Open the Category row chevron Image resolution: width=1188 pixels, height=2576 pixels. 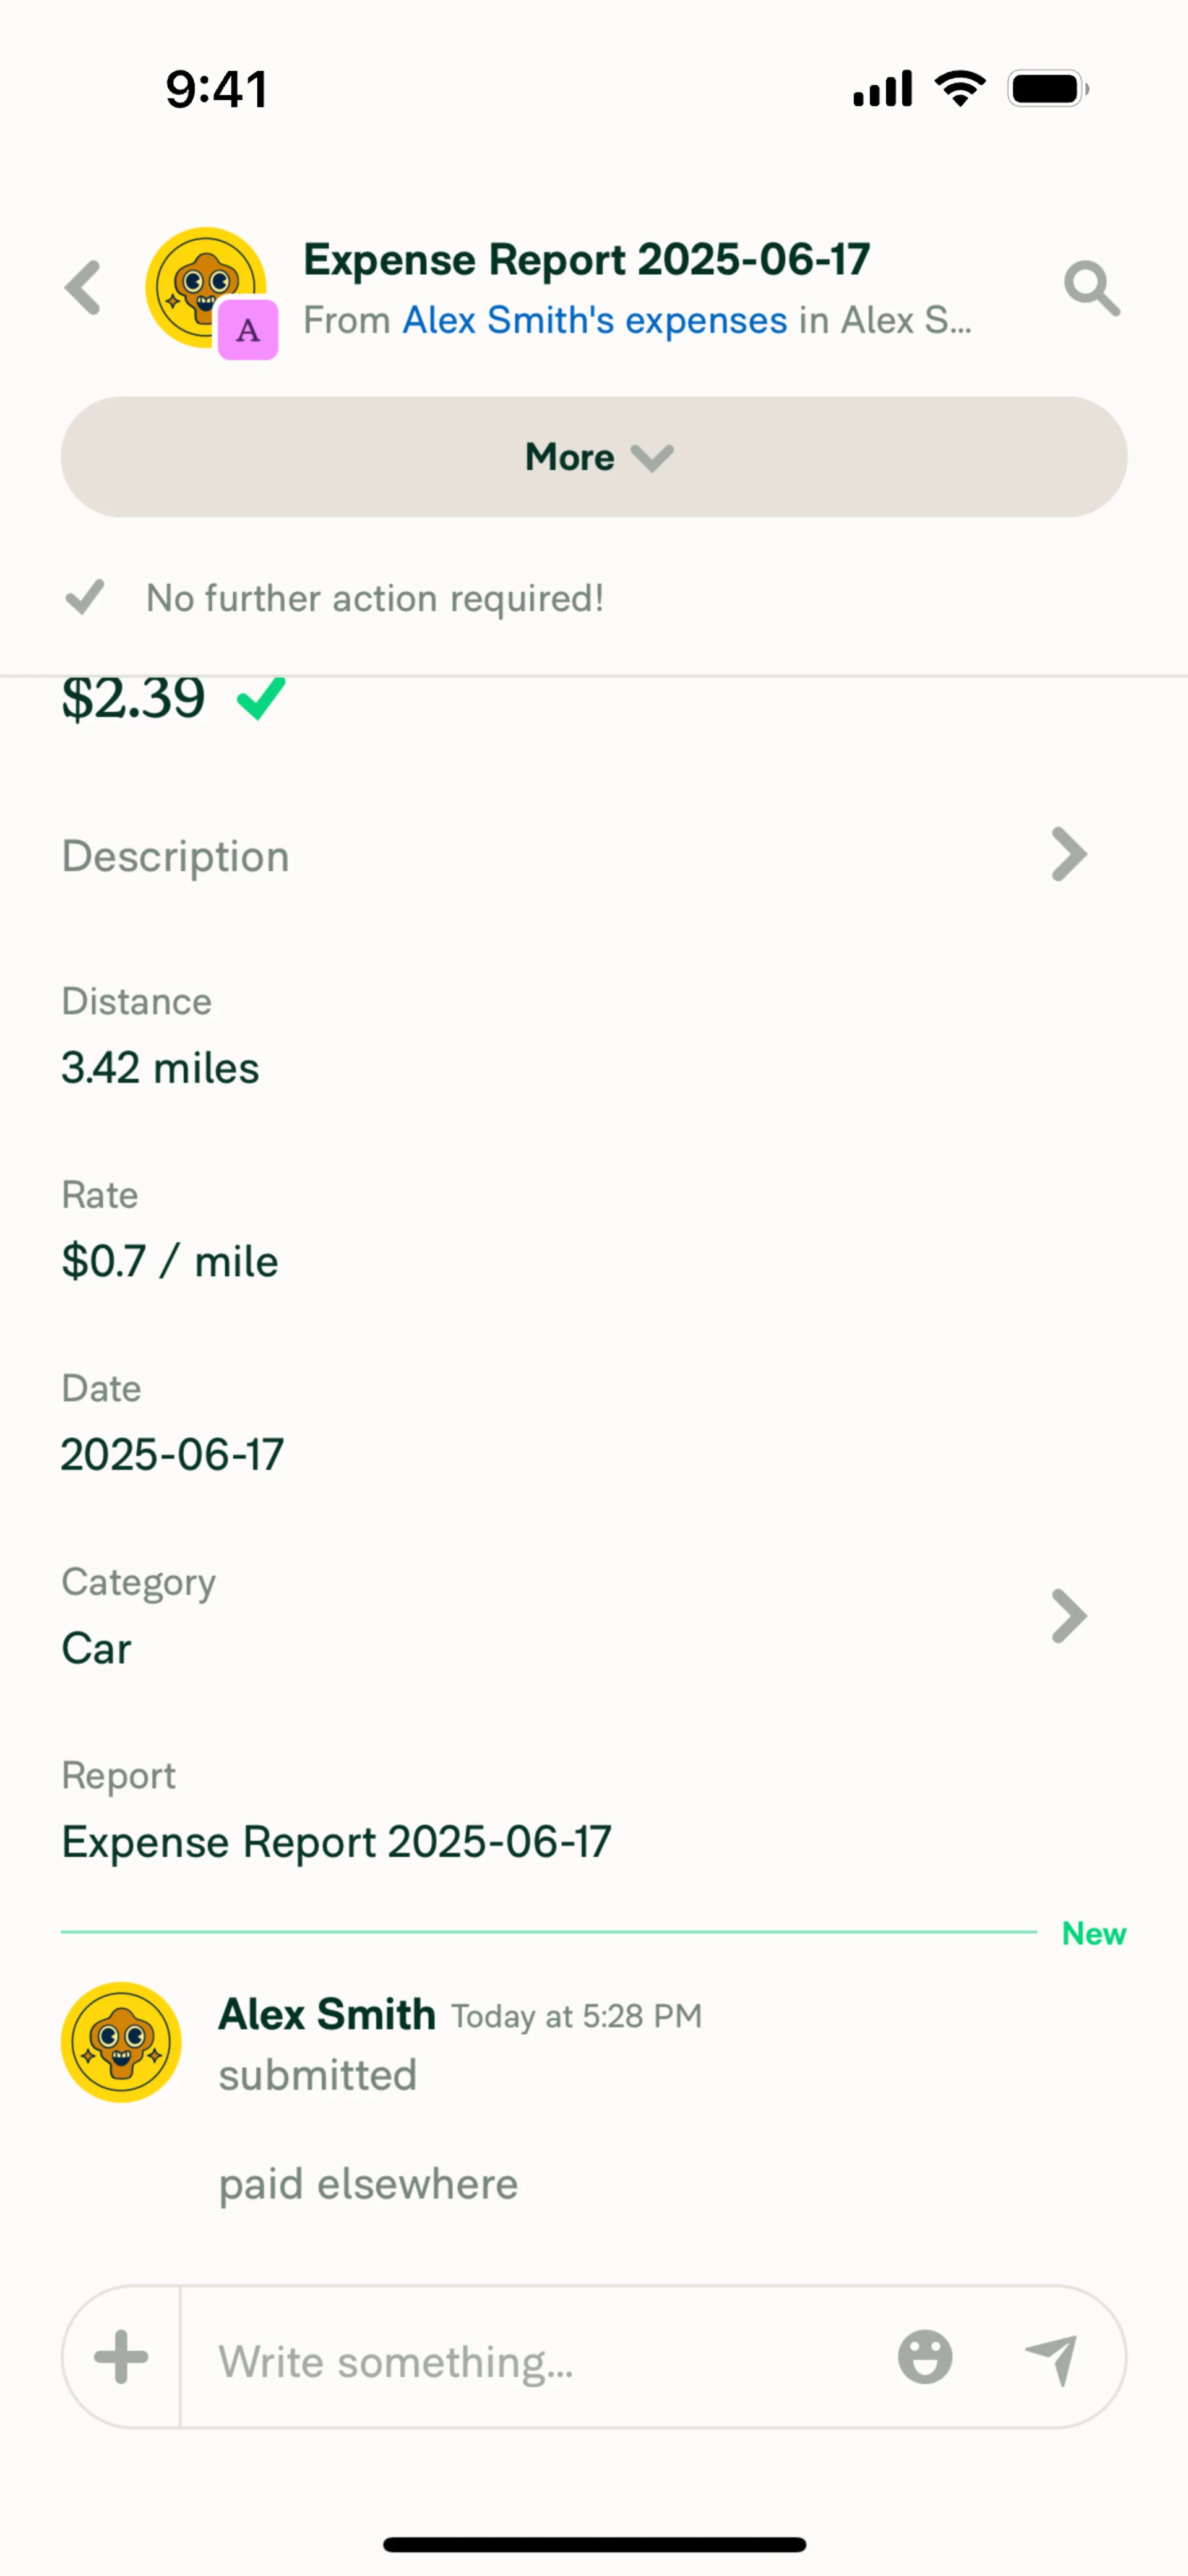(x=1068, y=1616)
